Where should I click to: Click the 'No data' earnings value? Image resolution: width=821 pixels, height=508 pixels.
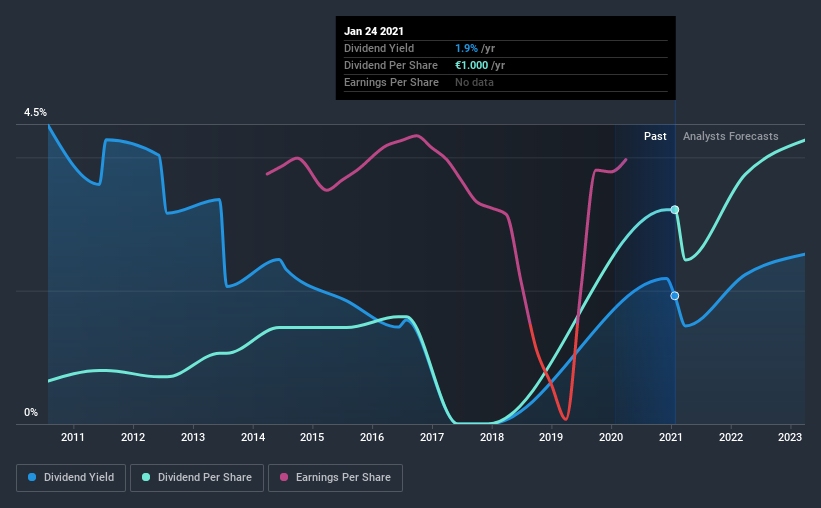coord(474,82)
